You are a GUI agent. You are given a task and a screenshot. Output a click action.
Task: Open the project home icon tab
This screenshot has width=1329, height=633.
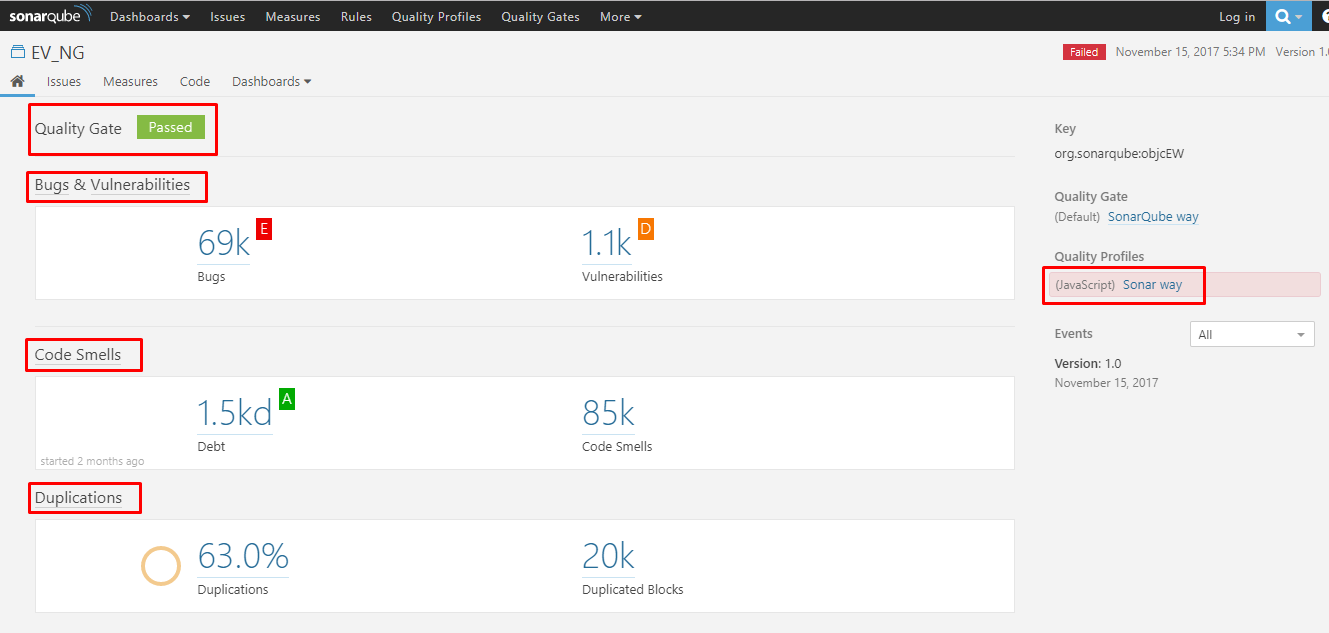[17, 81]
